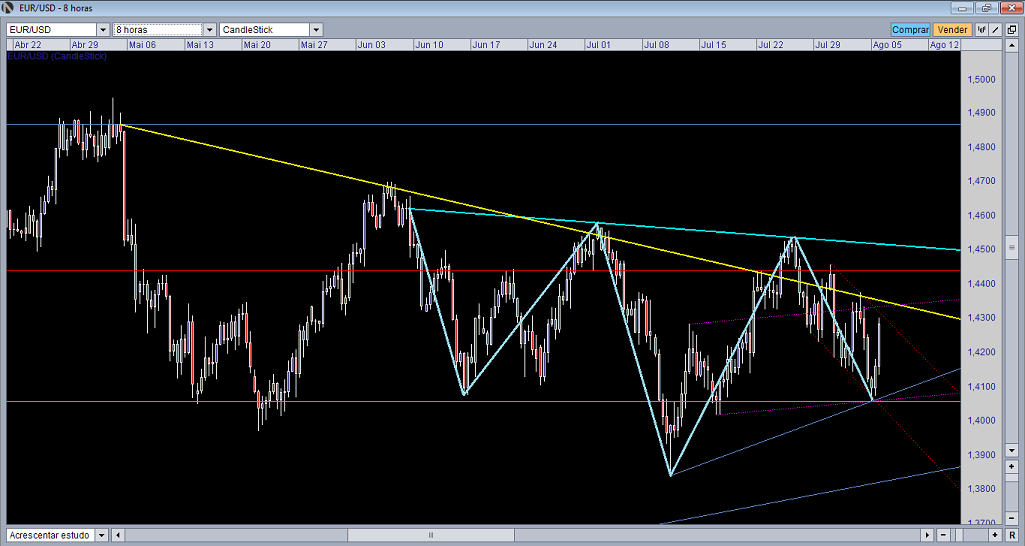
Task: Click the Jun 24 date header
Action: click(543, 44)
